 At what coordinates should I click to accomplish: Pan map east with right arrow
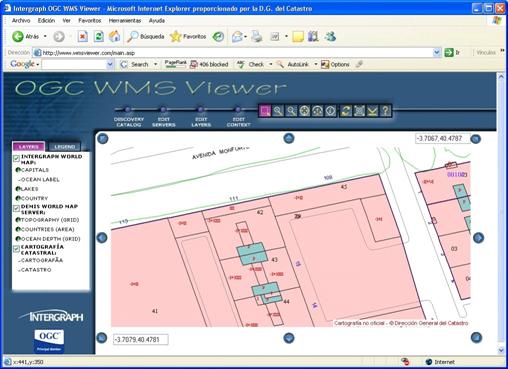click(x=478, y=238)
